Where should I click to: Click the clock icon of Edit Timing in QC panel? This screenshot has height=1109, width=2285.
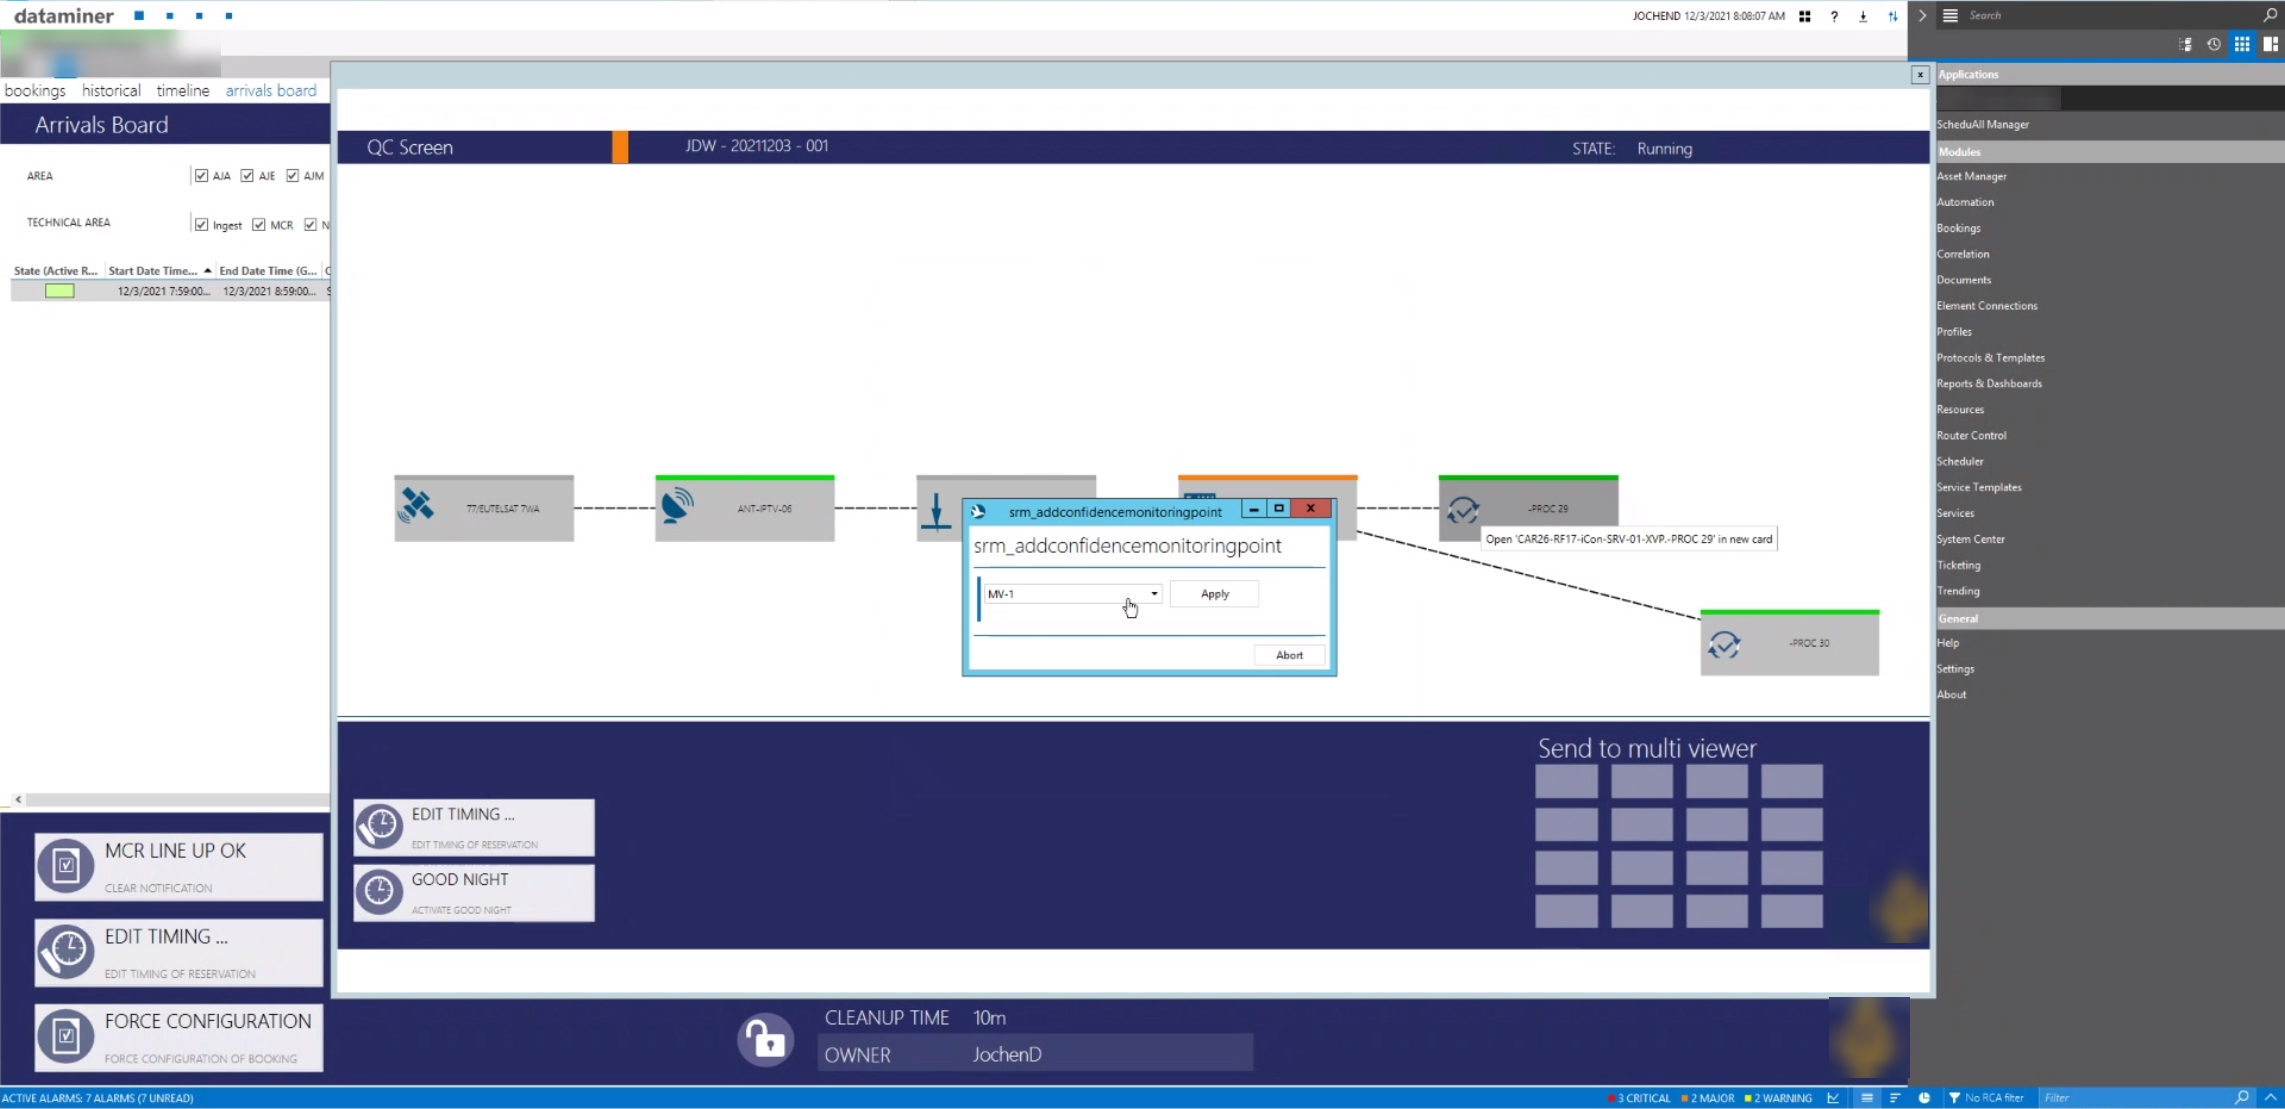379,826
